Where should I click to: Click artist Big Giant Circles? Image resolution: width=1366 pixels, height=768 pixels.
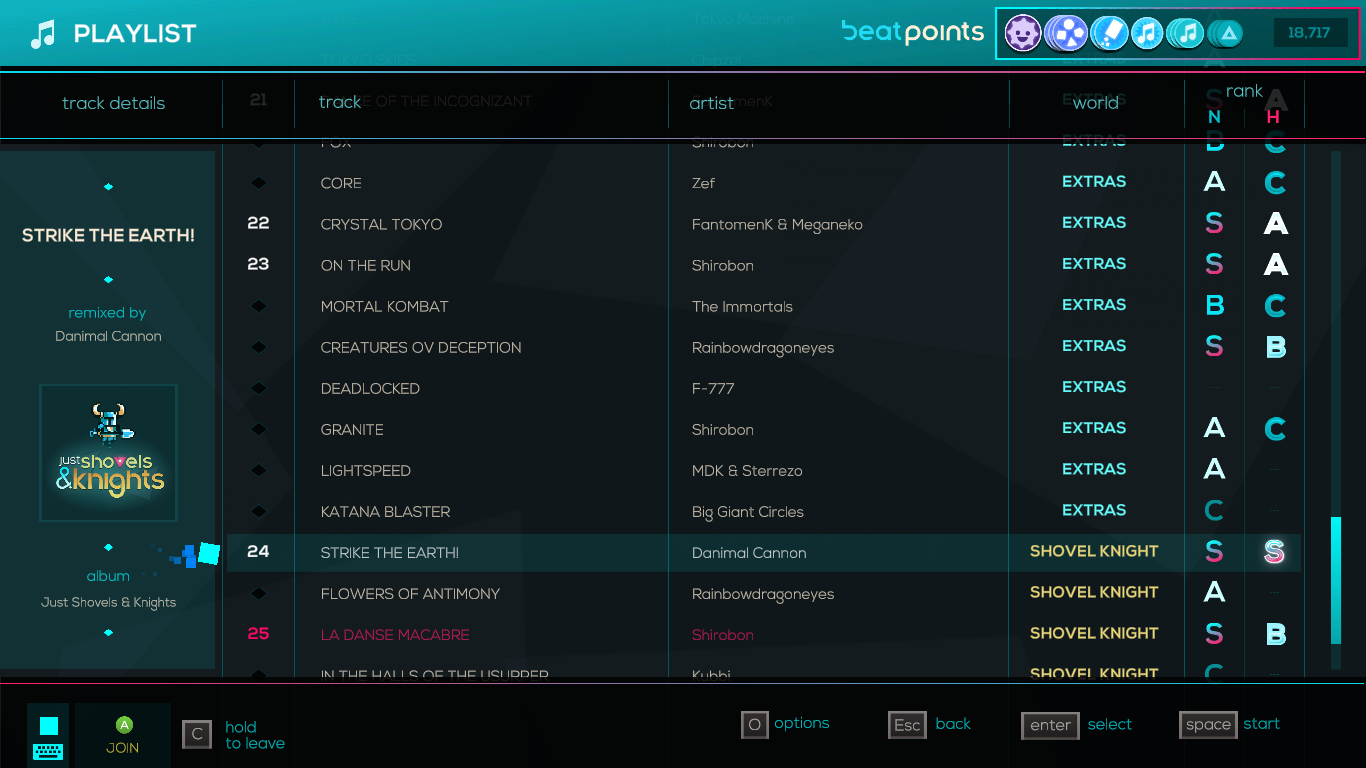tap(748, 512)
